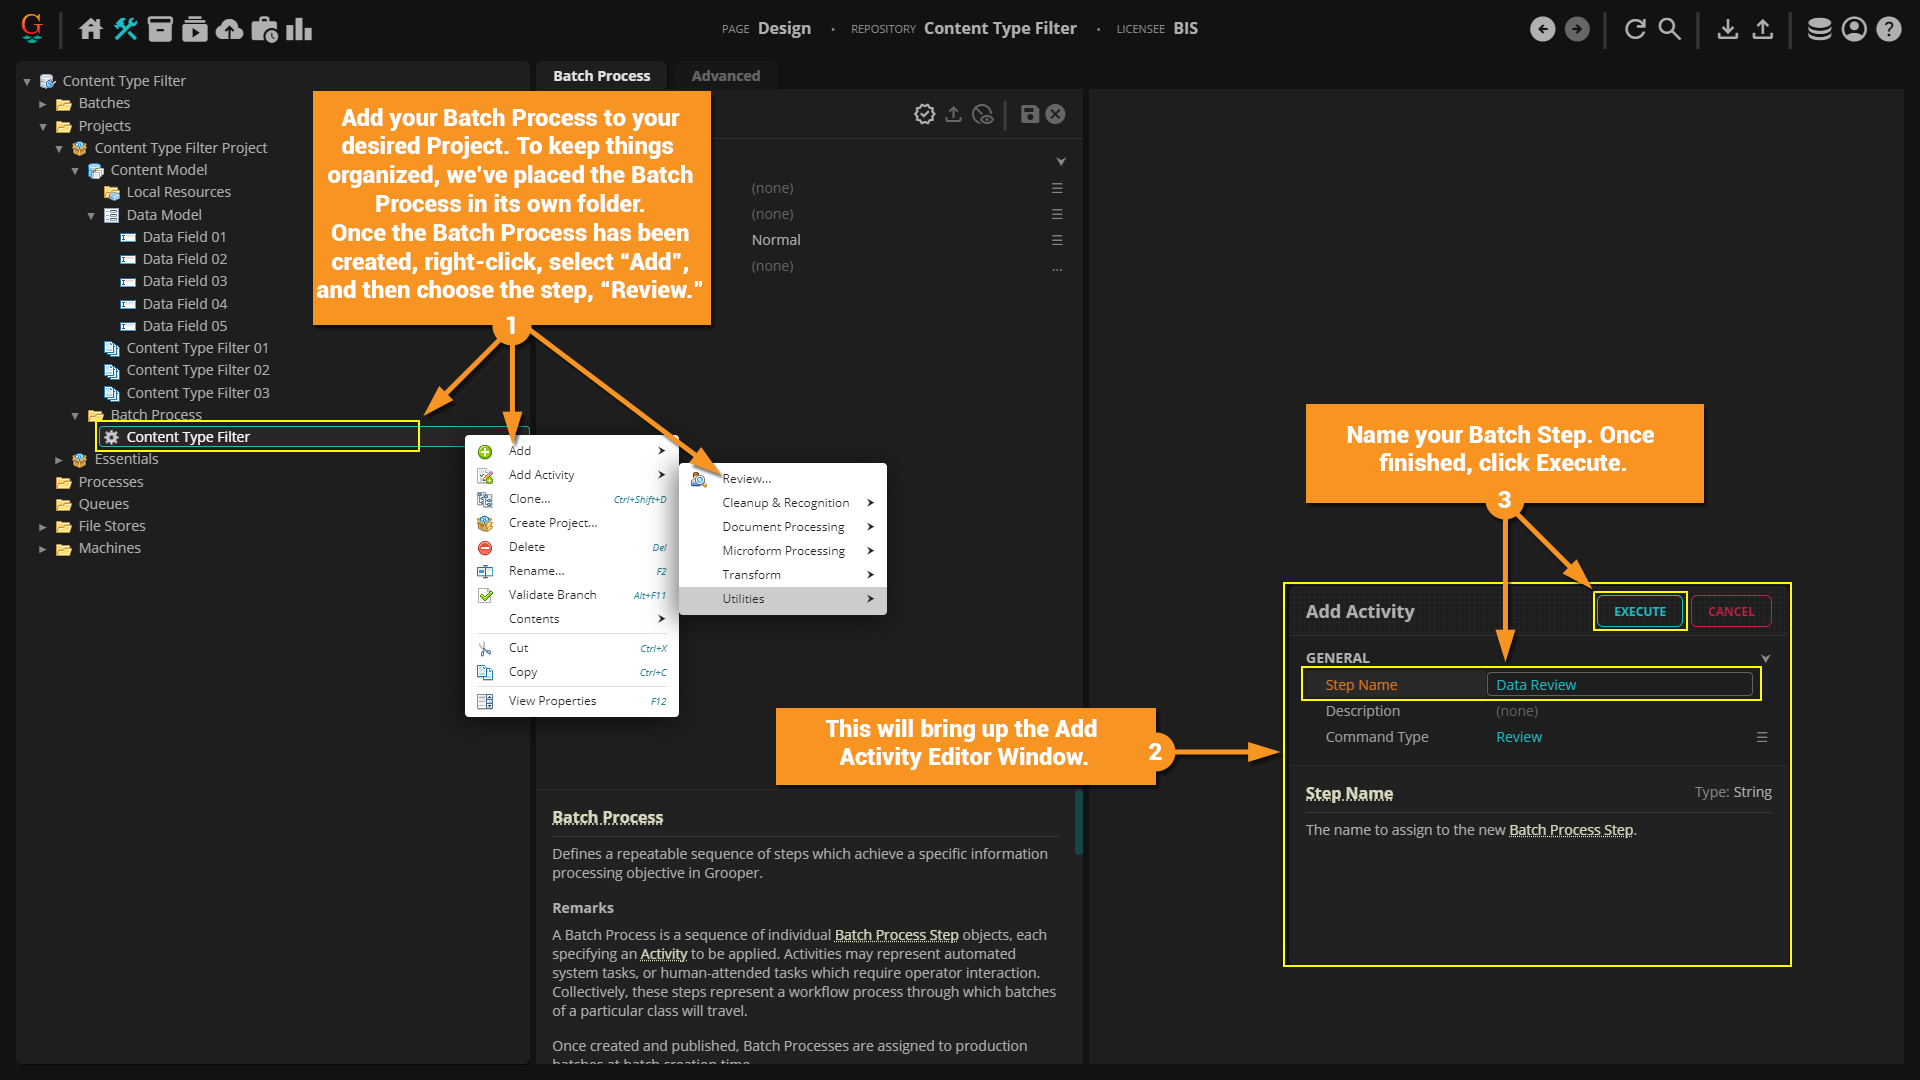
Task: Click the Publish upload icon in Batch Process toolbar
Action: (x=954, y=114)
